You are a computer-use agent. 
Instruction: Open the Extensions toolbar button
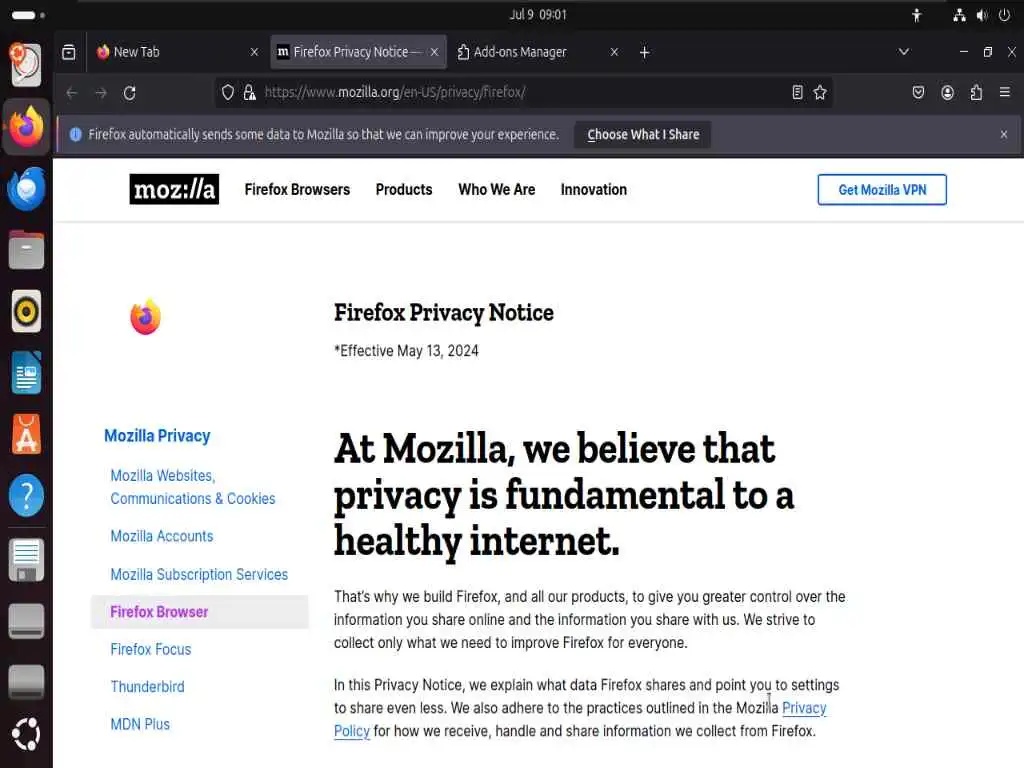pyautogui.click(x=976, y=93)
